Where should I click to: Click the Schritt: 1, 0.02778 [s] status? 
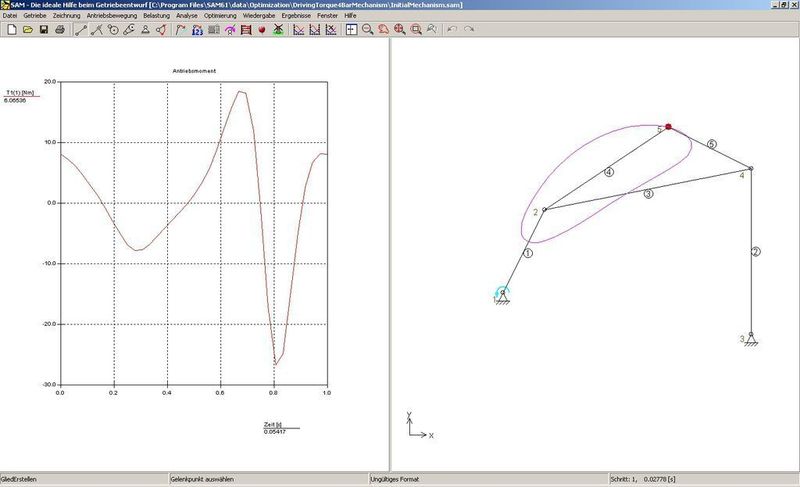[643, 479]
